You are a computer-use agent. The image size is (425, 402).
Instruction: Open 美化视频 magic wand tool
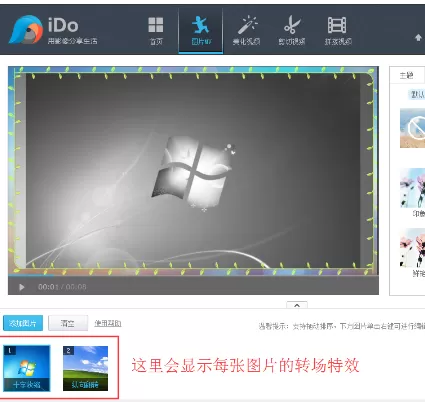click(x=246, y=30)
